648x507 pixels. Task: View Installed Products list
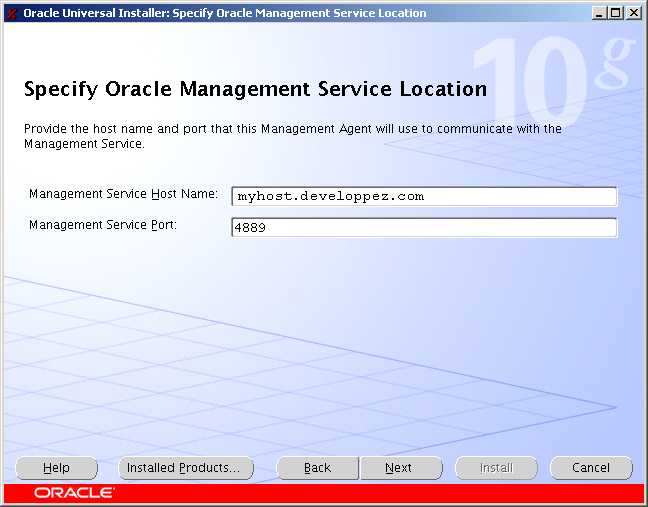[x=183, y=468]
